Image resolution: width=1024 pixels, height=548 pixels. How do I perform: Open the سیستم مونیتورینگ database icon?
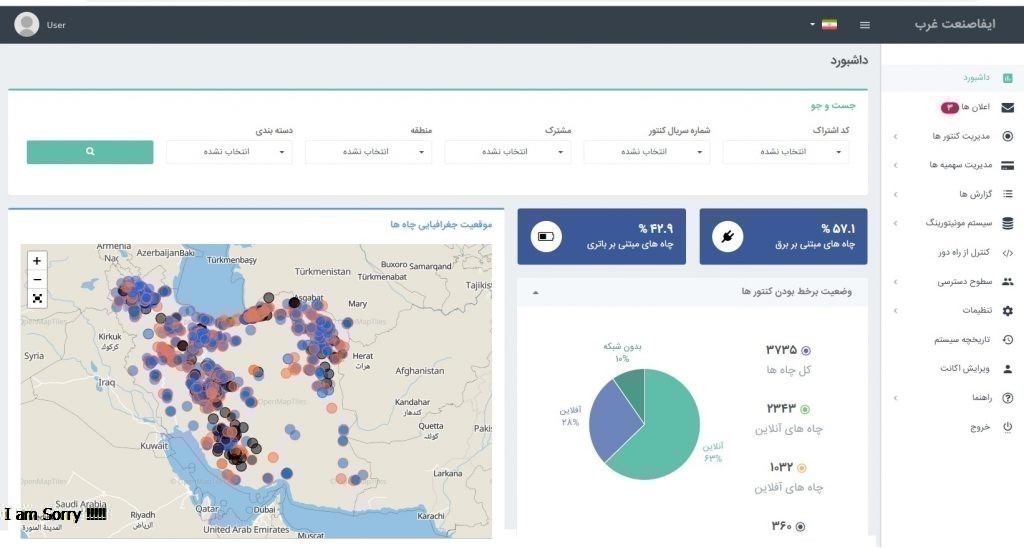pyautogui.click(x=1008, y=223)
